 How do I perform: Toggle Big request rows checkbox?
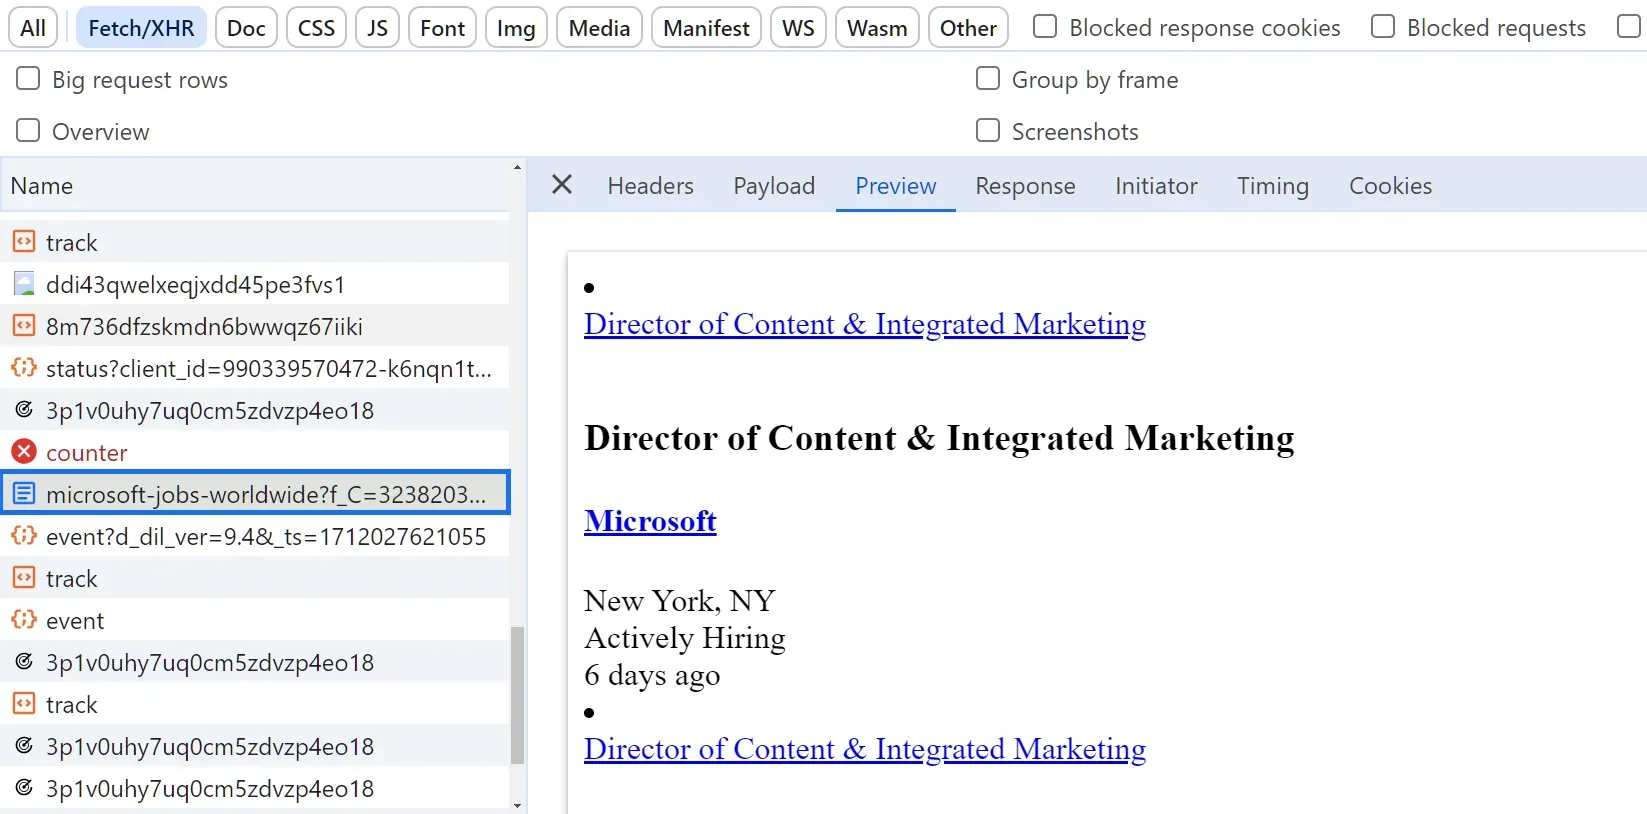tap(28, 79)
